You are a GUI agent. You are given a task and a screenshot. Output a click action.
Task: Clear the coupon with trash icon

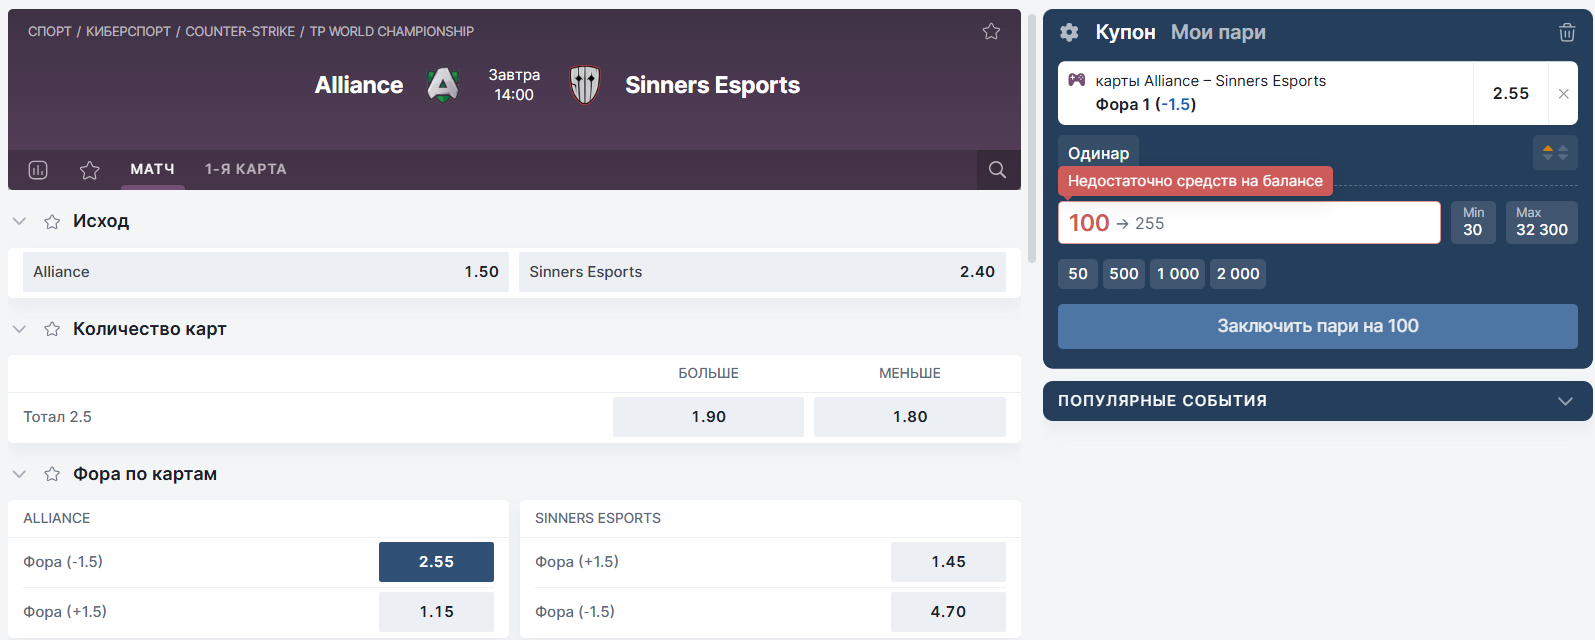(1567, 32)
